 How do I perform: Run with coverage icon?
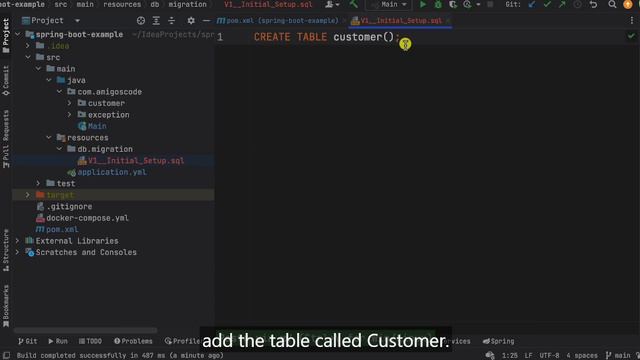point(453,4)
